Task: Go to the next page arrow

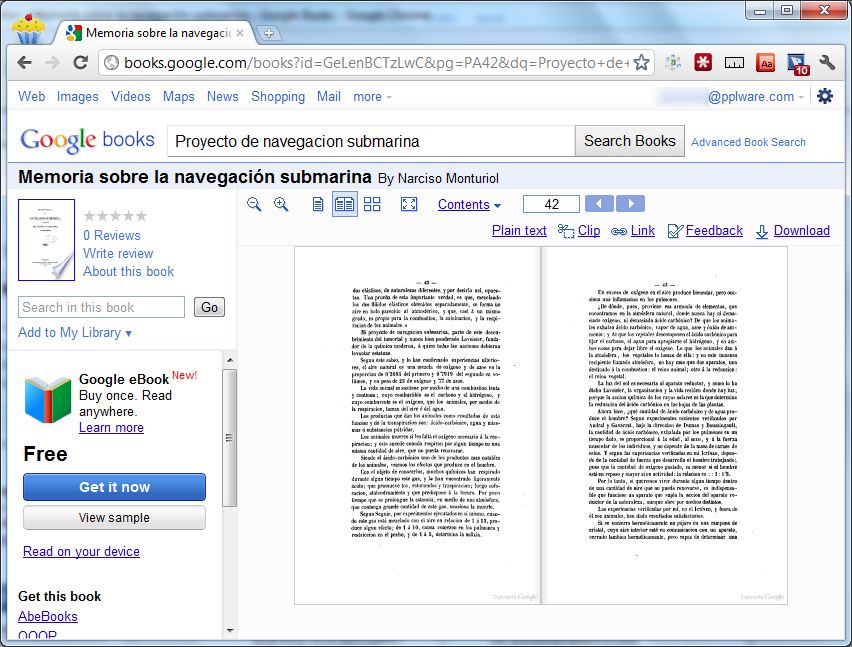Action: click(630, 204)
